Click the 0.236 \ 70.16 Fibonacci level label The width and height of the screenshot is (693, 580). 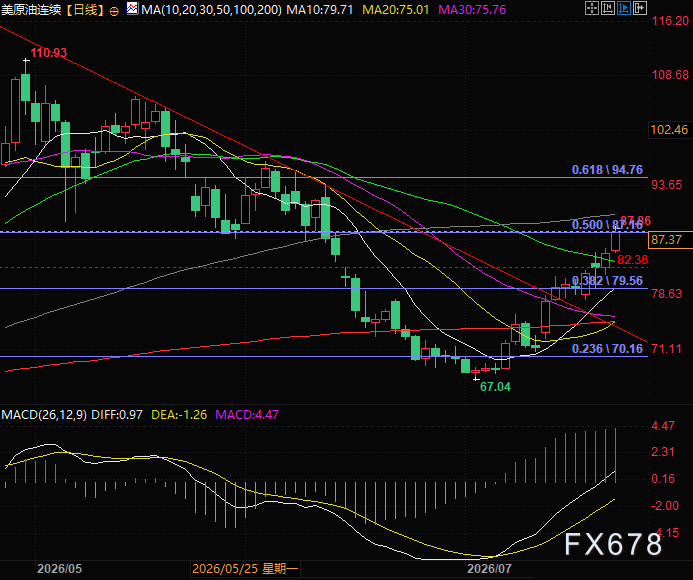click(607, 349)
